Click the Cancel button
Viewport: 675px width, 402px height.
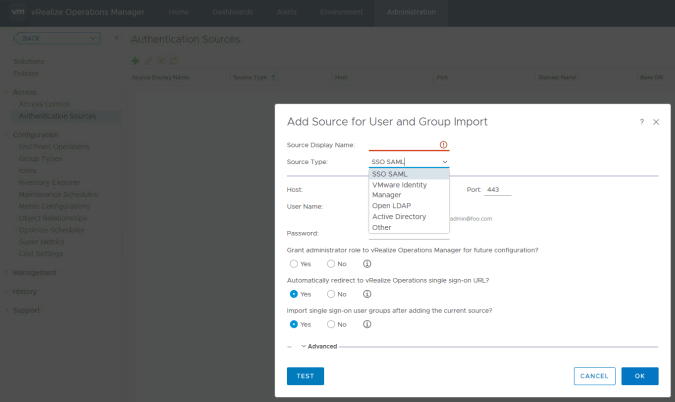[594, 376]
